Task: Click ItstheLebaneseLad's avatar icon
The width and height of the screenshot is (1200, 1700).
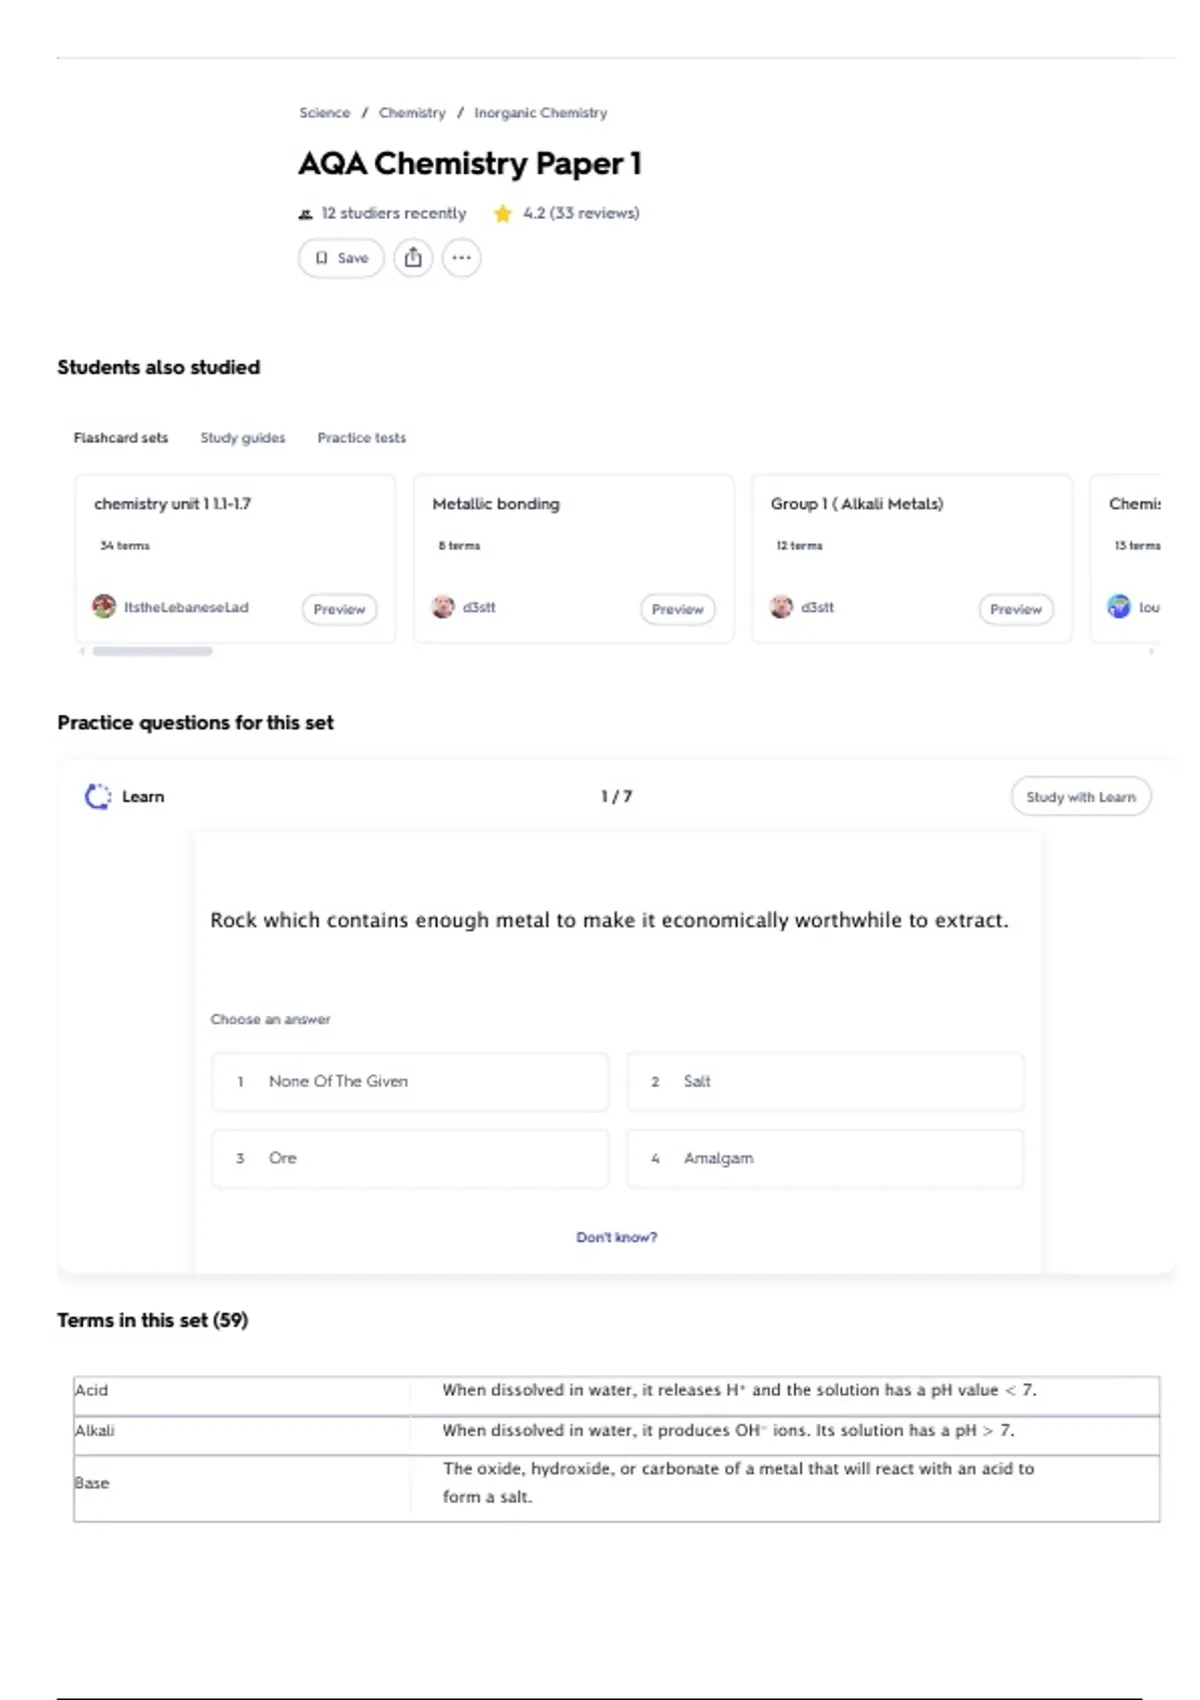Action: tap(104, 607)
